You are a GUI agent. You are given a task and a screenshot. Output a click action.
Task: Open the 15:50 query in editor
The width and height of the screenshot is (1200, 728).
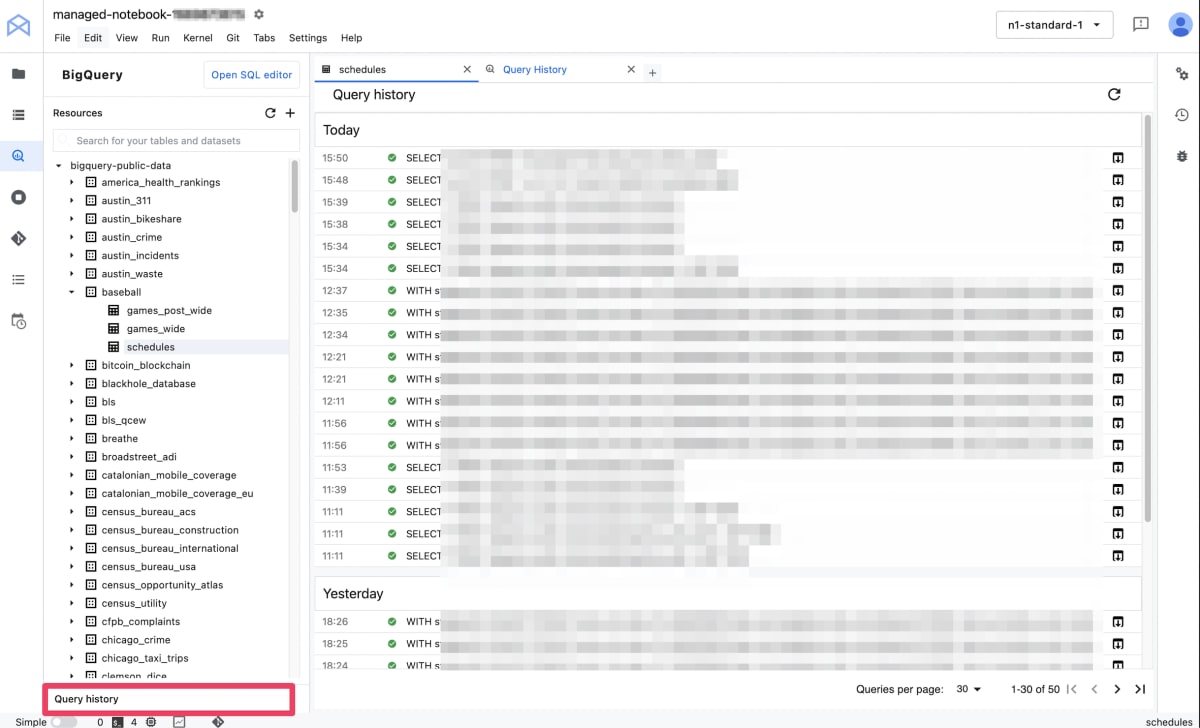(x=1118, y=158)
